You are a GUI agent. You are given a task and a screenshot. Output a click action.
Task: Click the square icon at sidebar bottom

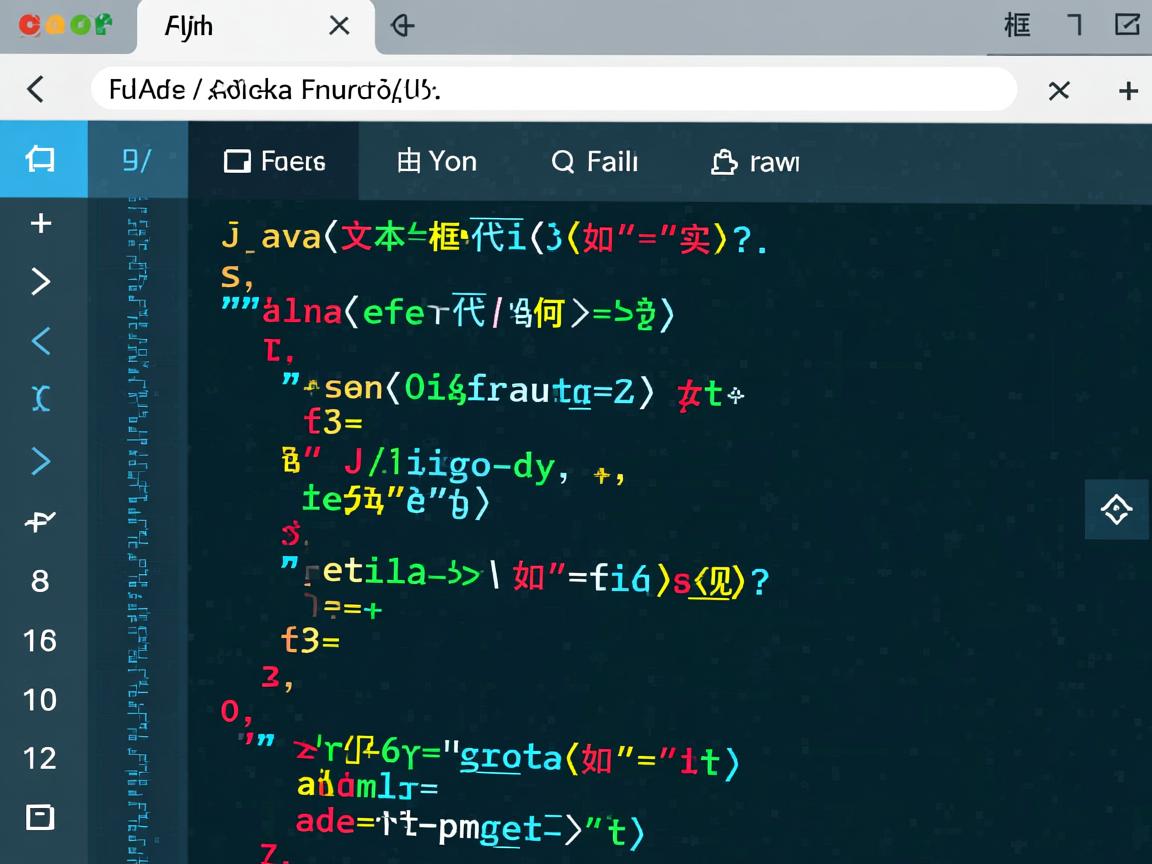pos(40,817)
